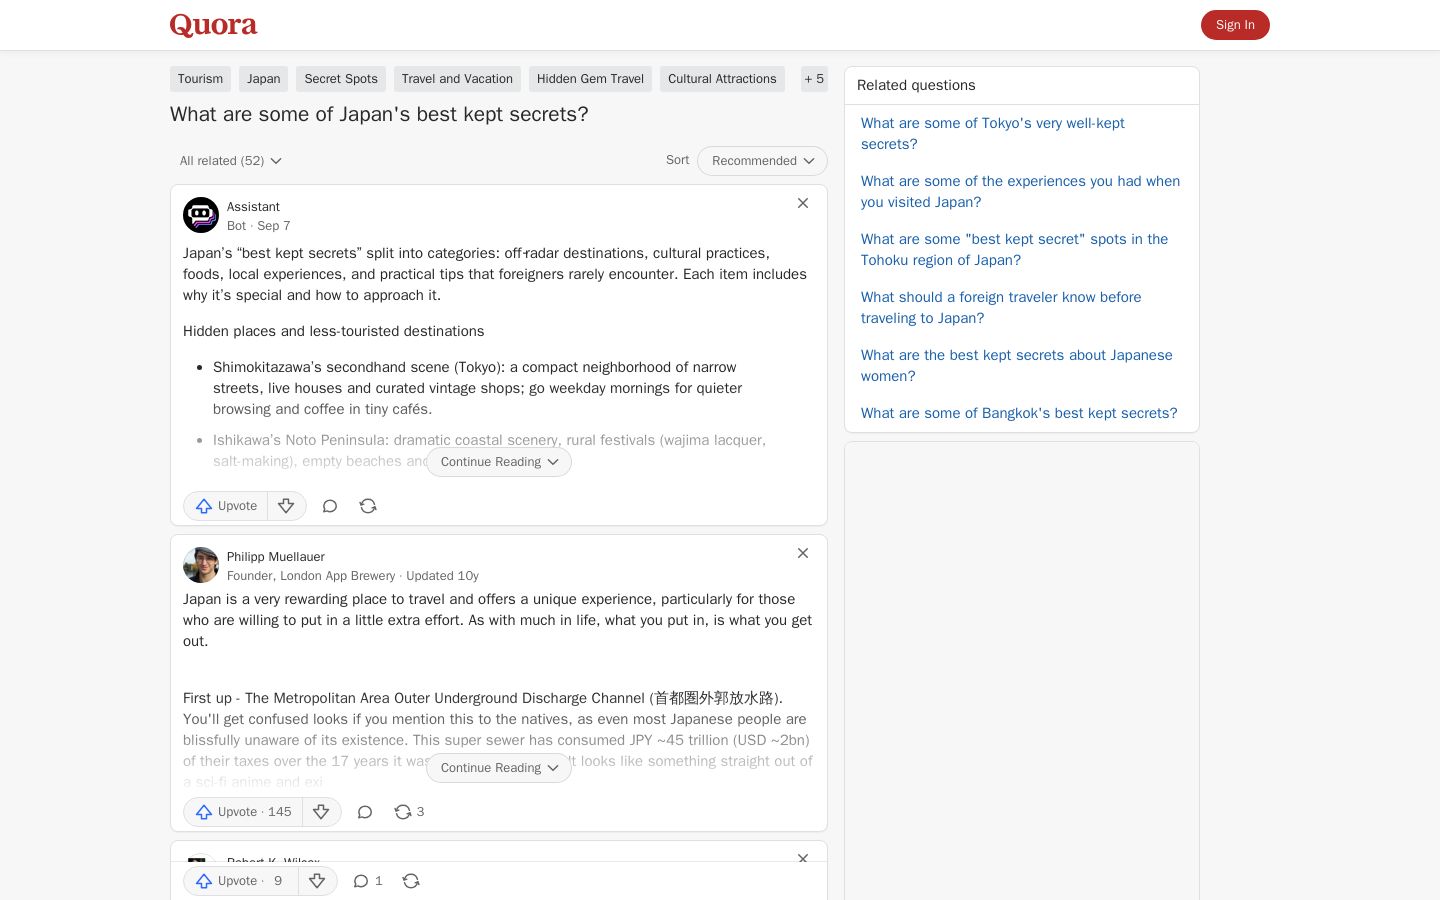The height and width of the screenshot is (900, 1440).
Task: Select the Tourism topic tag
Action: [x=200, y=79]
